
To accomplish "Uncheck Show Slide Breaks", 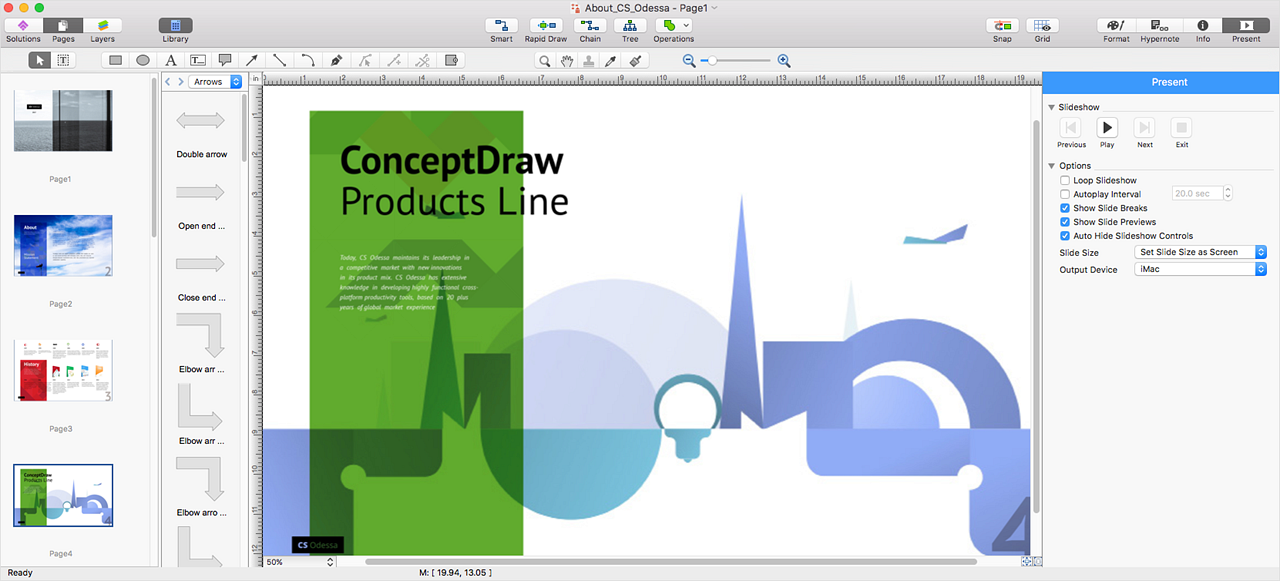I will tap(1065, 208).
